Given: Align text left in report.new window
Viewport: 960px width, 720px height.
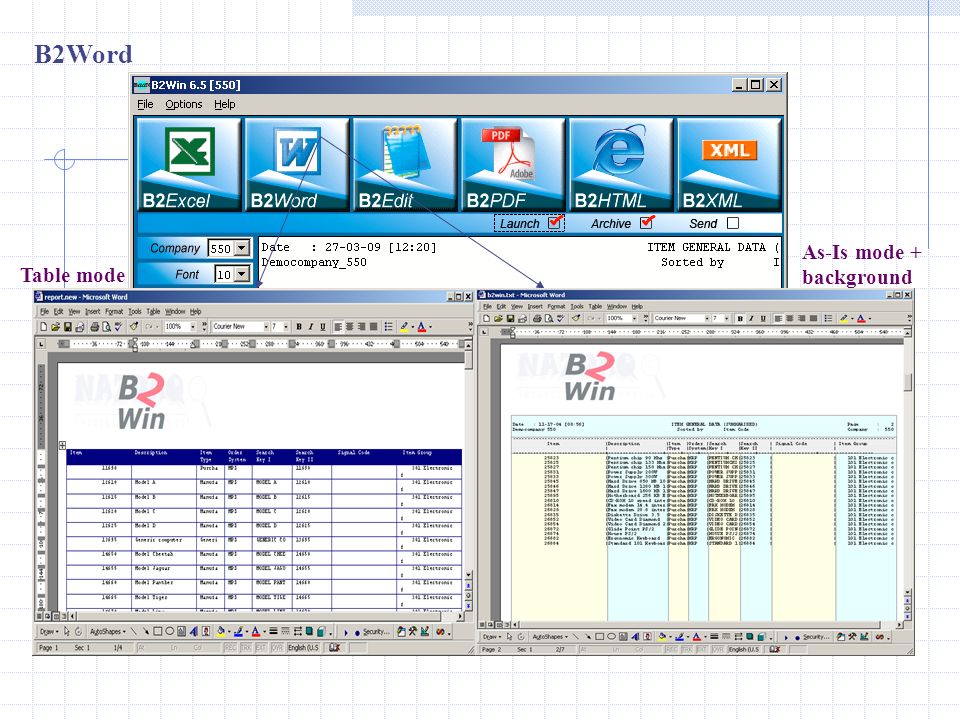Looking at the screenshot, I should [x=338, y=327].
